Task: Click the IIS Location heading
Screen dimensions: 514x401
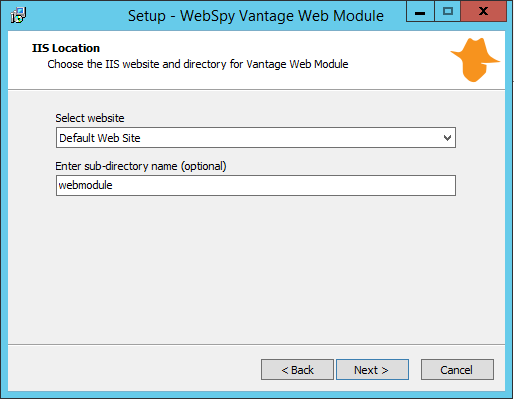Action: coord(66,48)
